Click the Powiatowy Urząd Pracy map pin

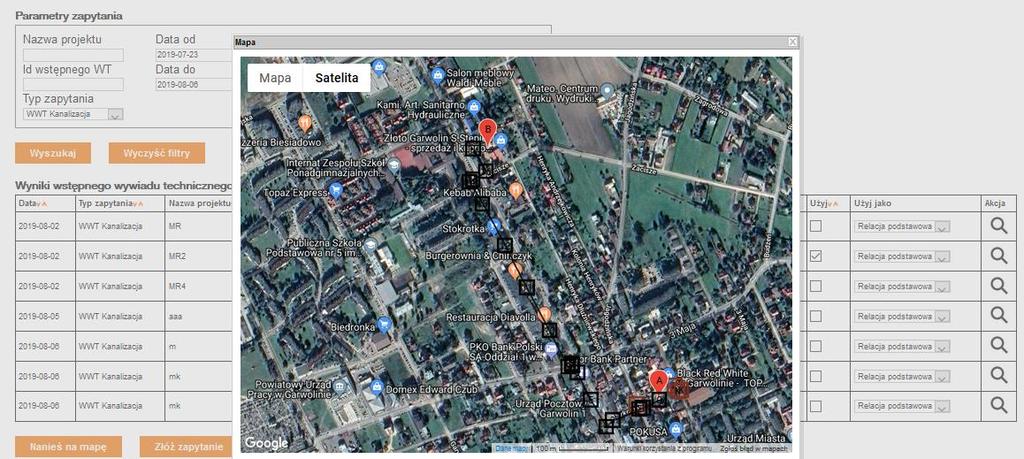pos(338,387)
